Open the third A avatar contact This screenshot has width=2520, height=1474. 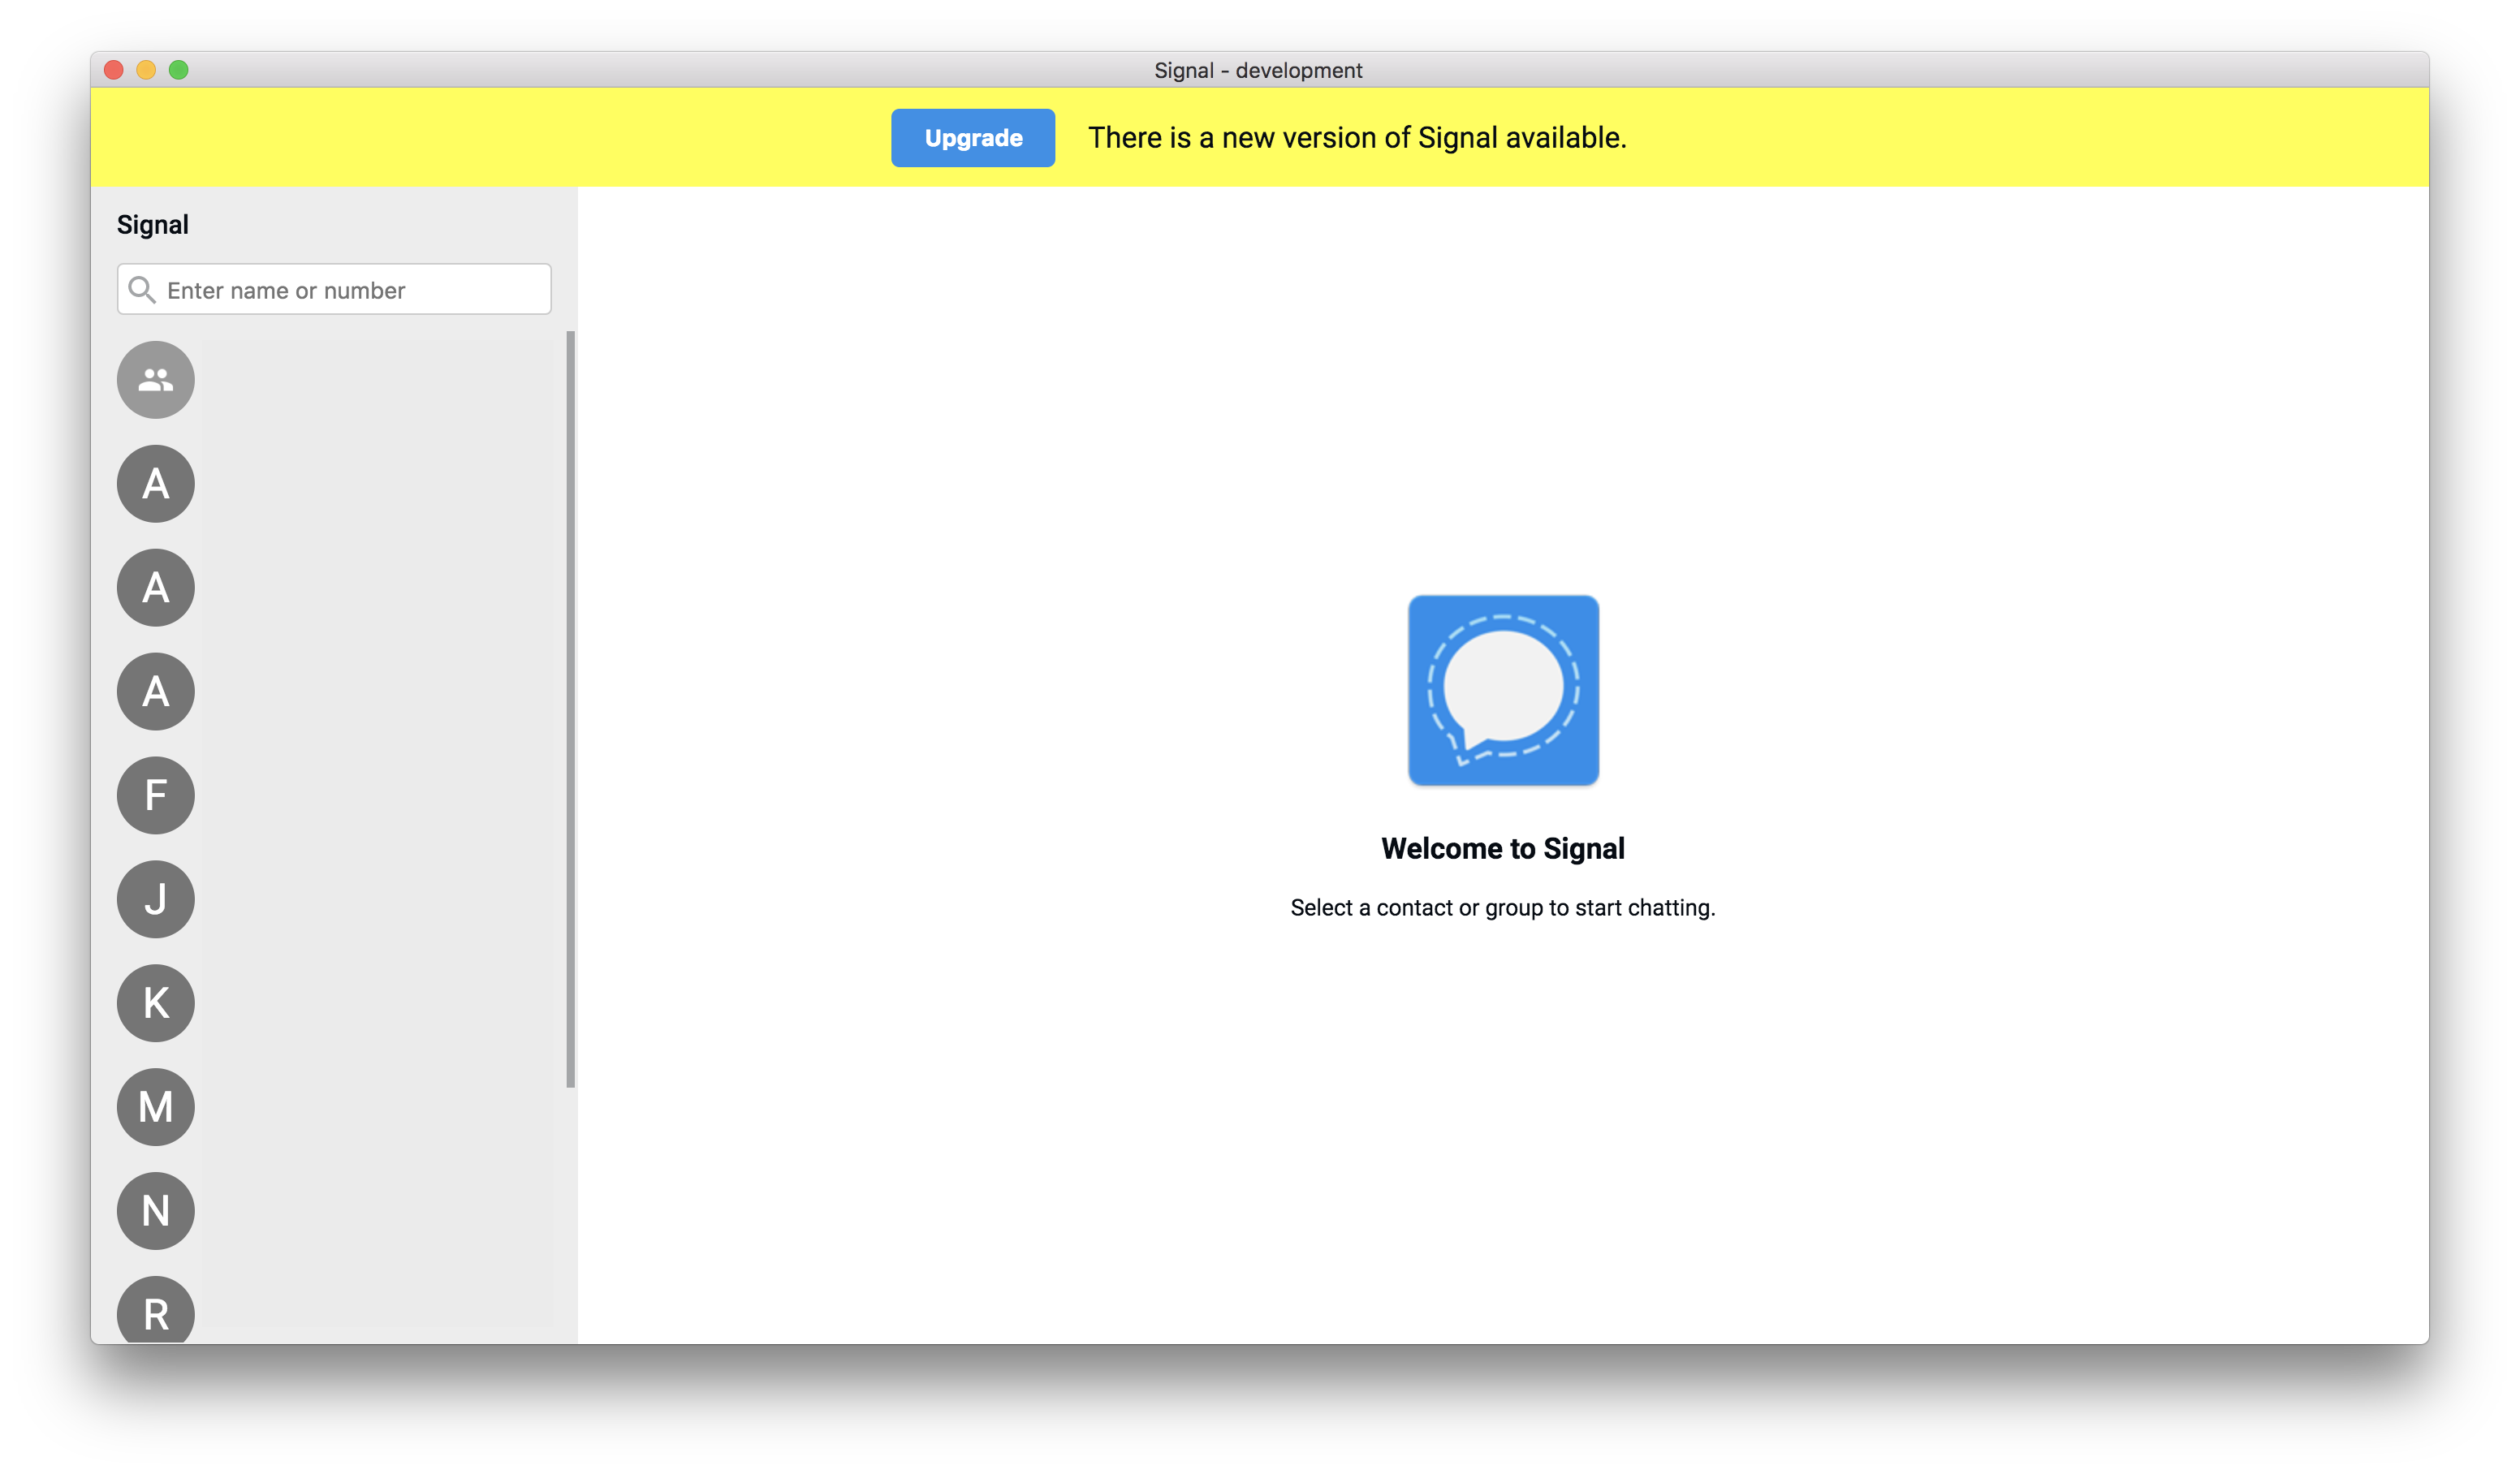pyautogui.click(x=155, y=692)
